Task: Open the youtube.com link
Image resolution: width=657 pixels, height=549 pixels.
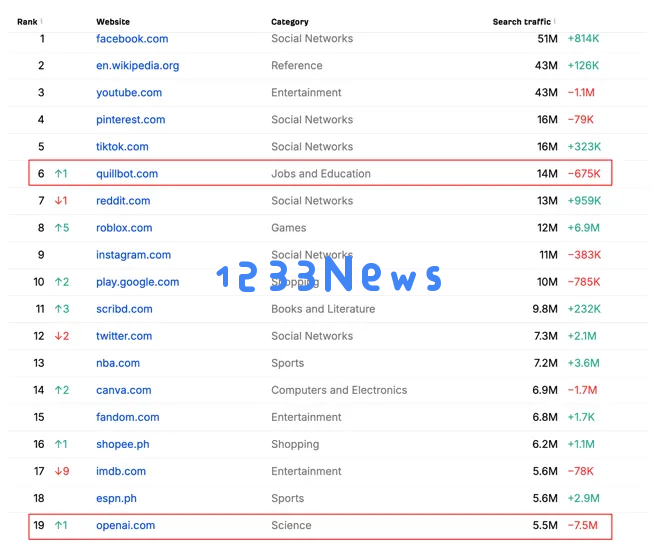Action: (129, 93)
